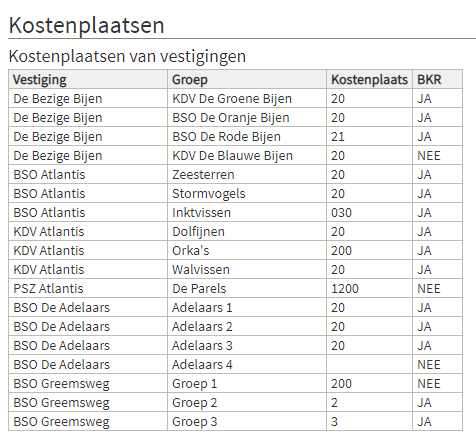Click the Vestiging column header

click(x=88, y=79)
